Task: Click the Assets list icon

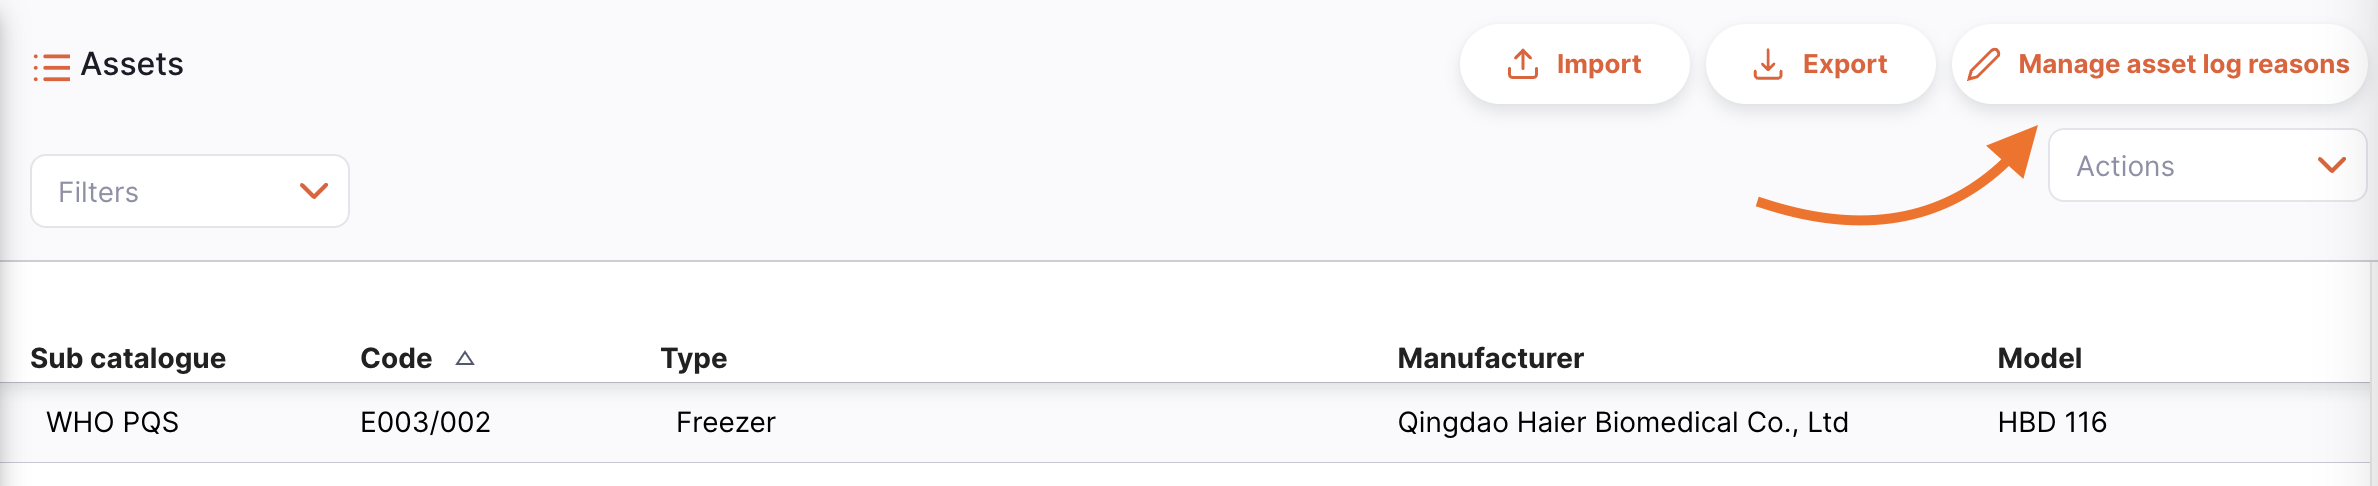Action: tap(52, 67)
